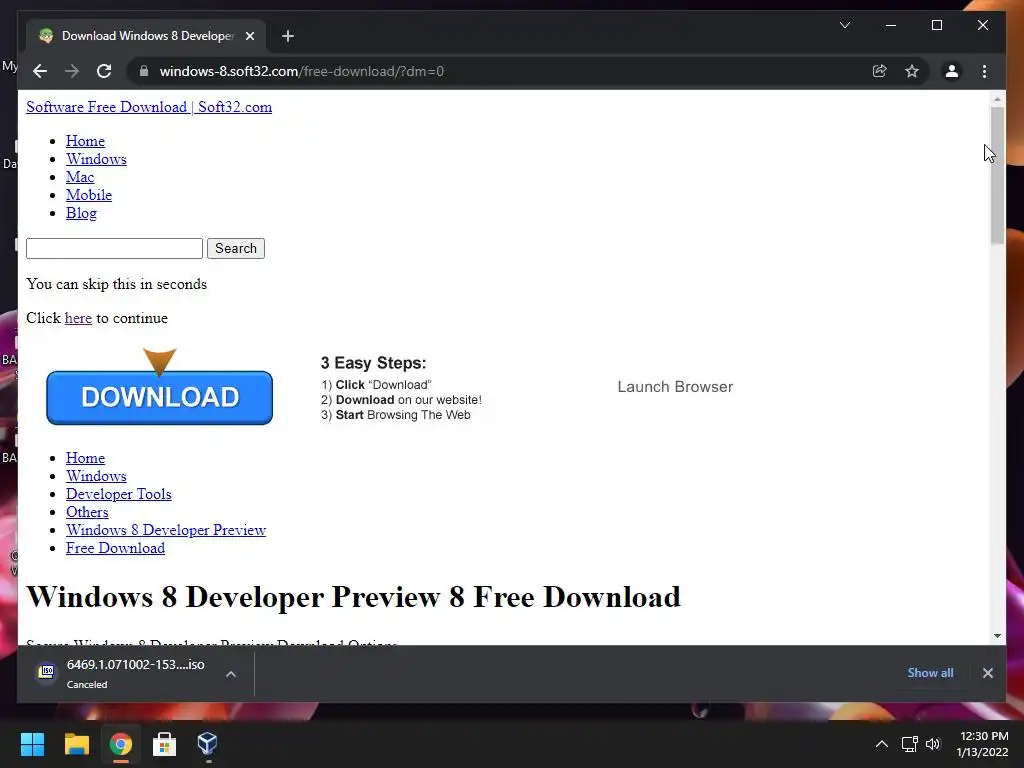Reload the current page
Viewport: 1024px width, 768px height.
[x=104, y=71]
